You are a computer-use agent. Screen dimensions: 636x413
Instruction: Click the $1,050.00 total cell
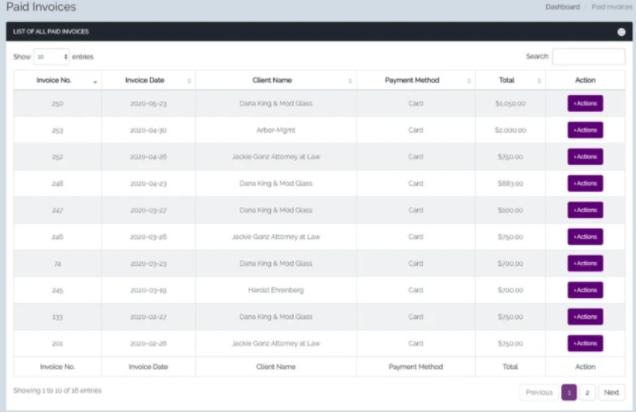click(510, 103)
